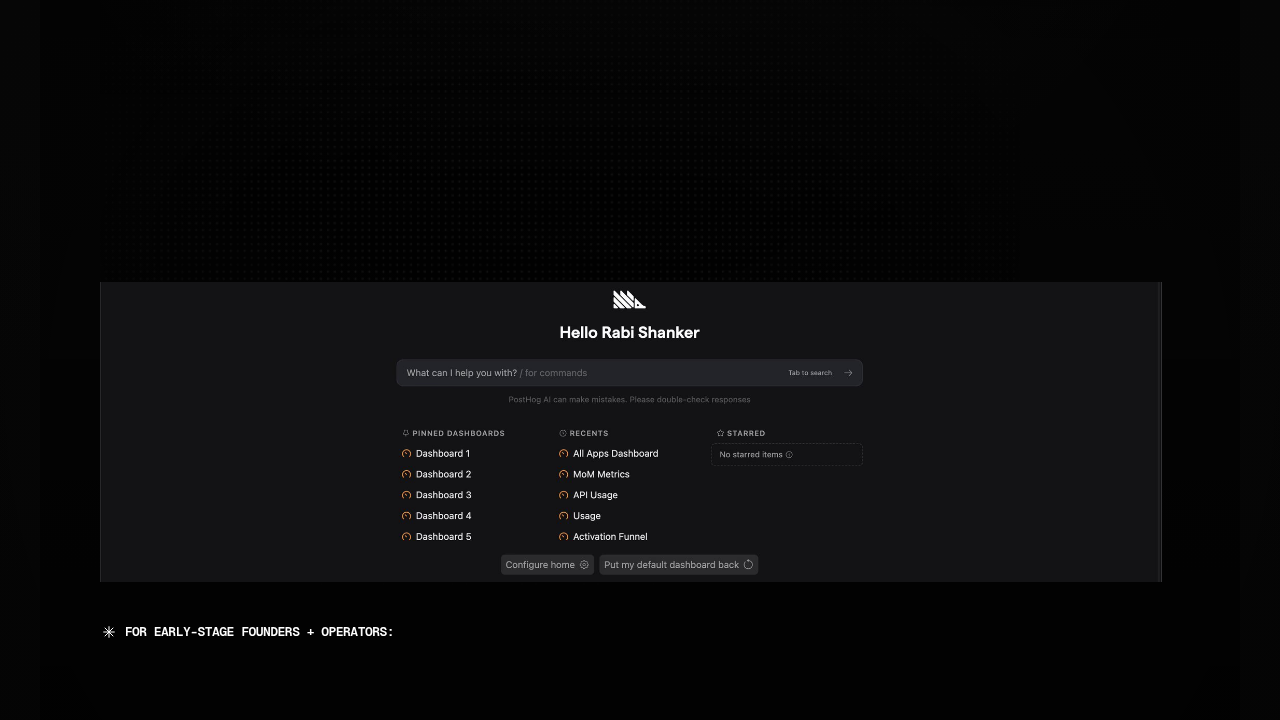Click the 'Tab to search' hint

coord(810,373)
